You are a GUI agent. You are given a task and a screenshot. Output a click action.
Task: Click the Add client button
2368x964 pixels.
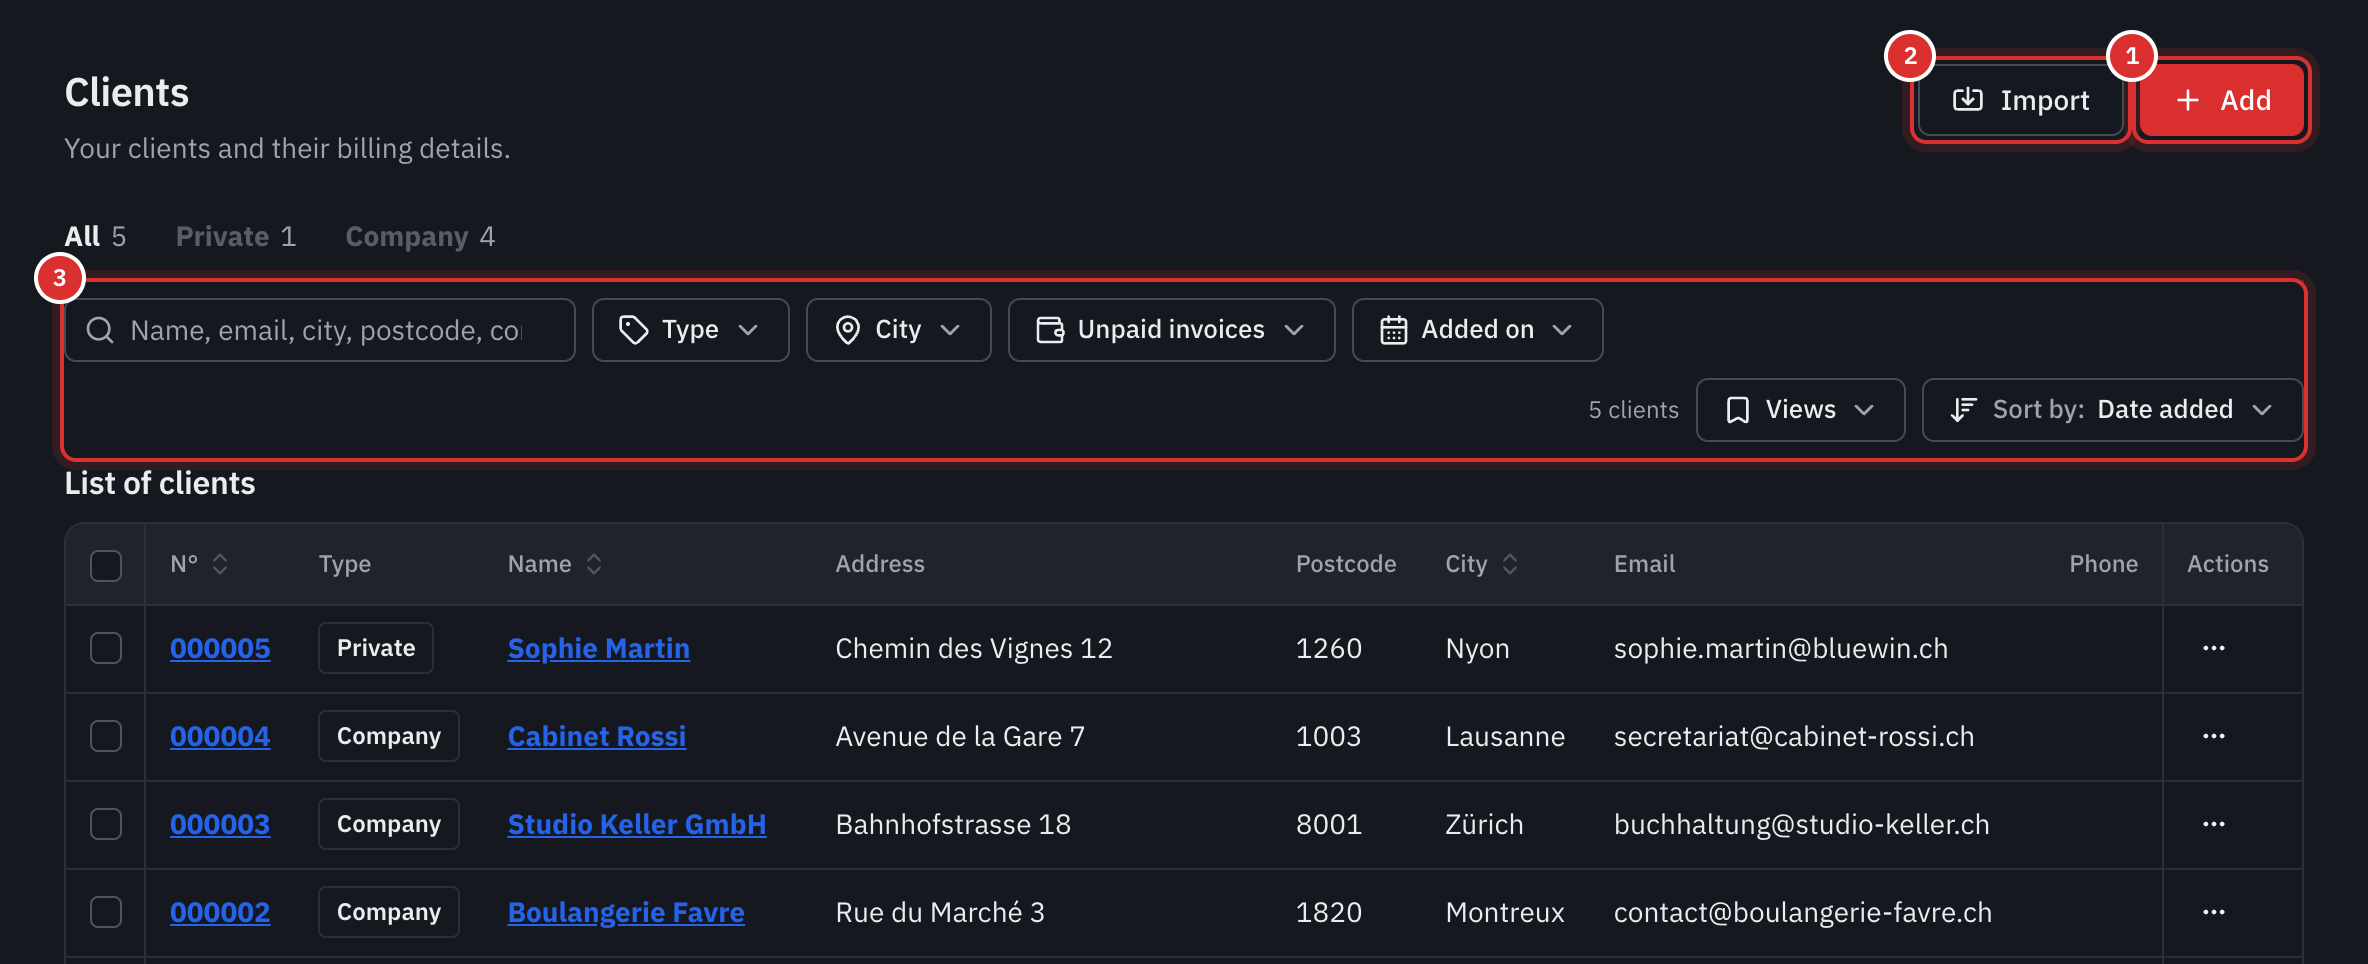click(x=2222, y=100)
